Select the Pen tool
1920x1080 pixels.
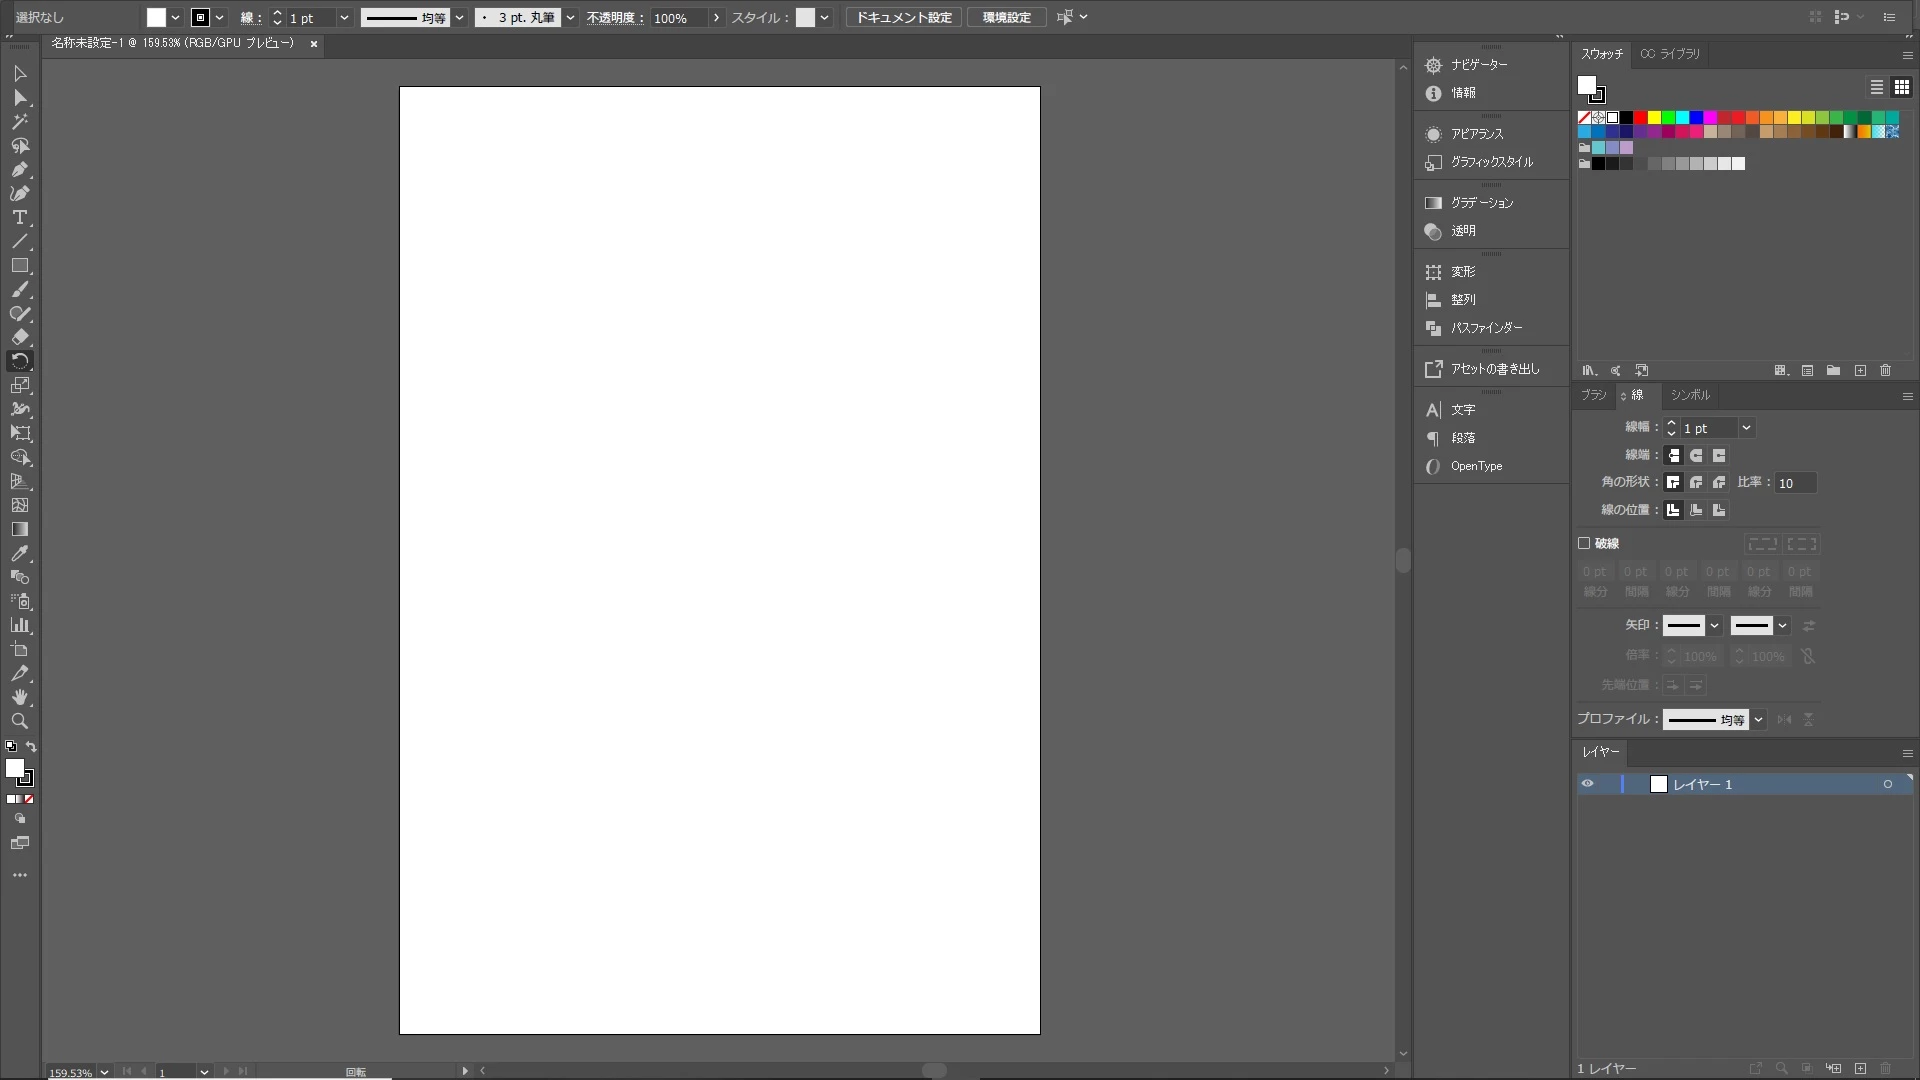click(19, 170)
